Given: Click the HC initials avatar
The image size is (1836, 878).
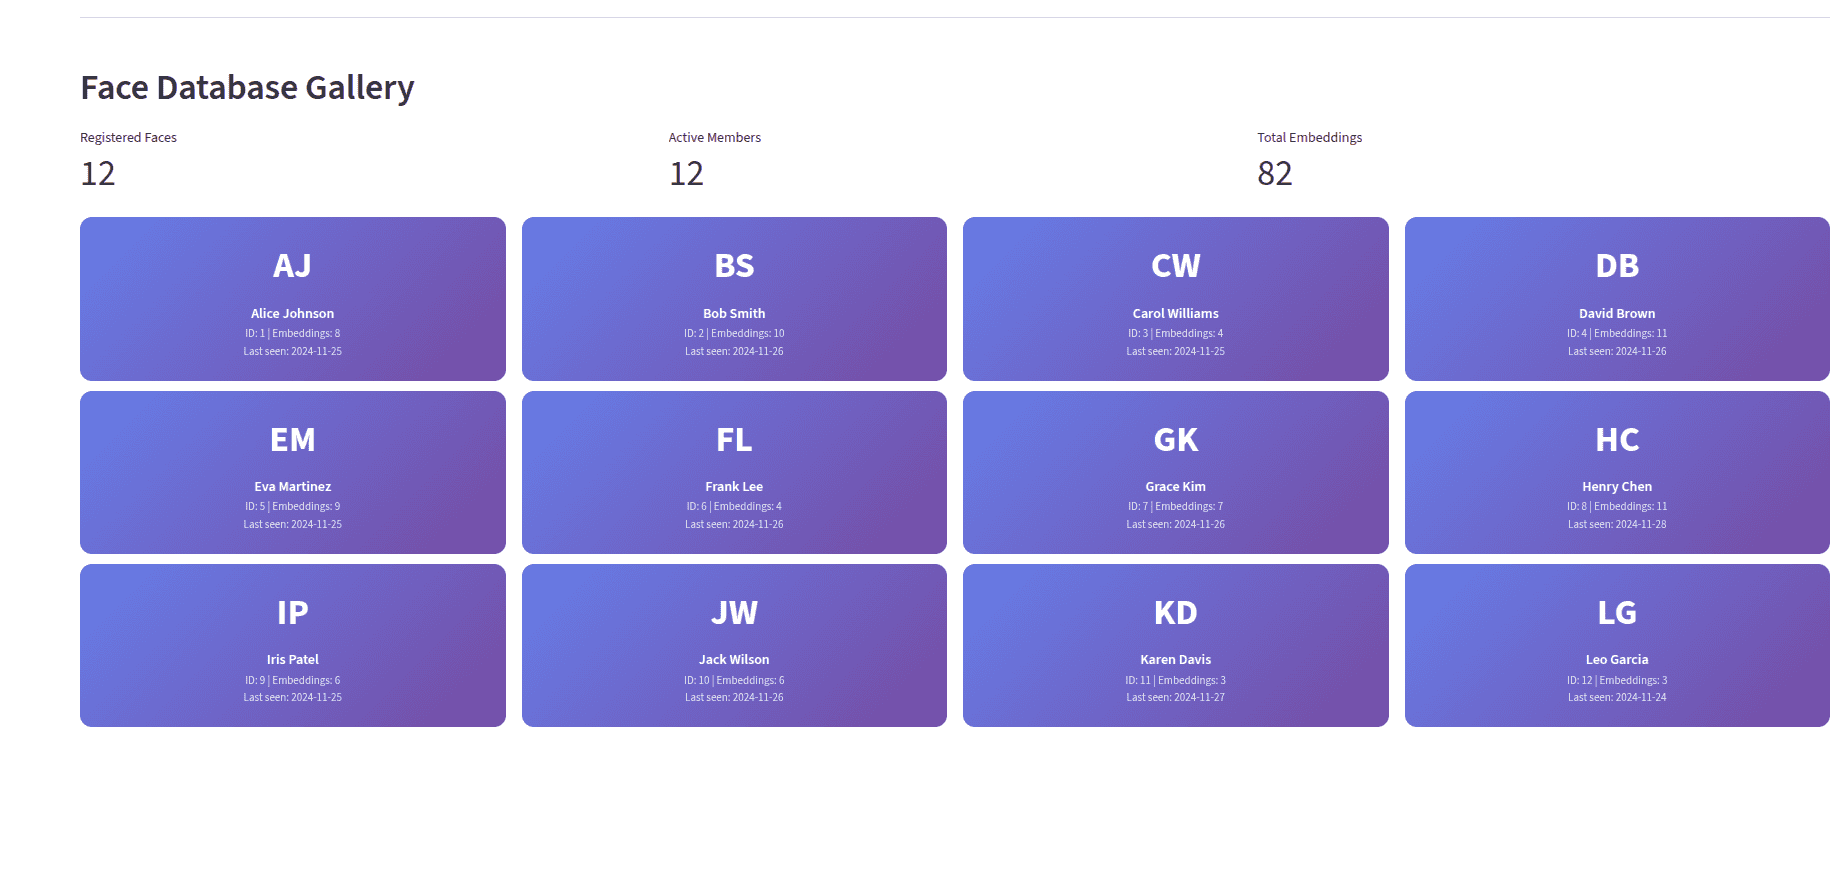Looking at the screenshot, I should pos(1617,440).
